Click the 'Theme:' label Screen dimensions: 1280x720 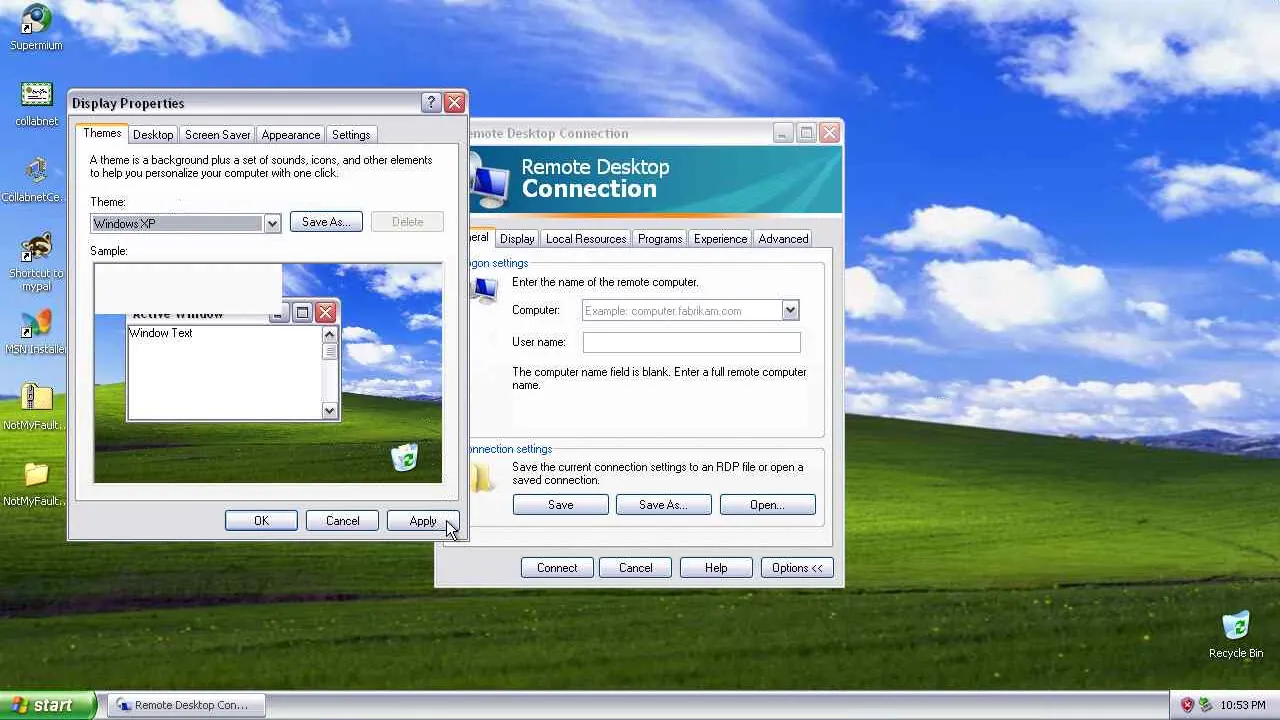108,202
